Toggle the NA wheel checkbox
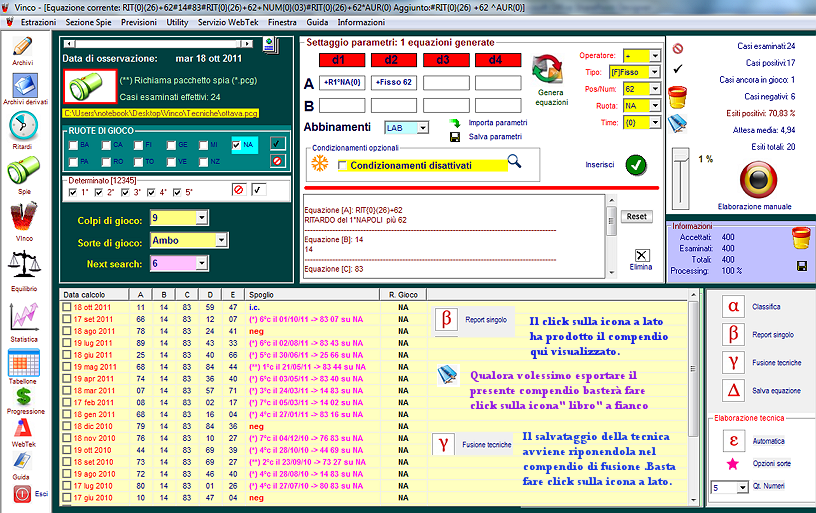816x513 pixels. point(237,145)
